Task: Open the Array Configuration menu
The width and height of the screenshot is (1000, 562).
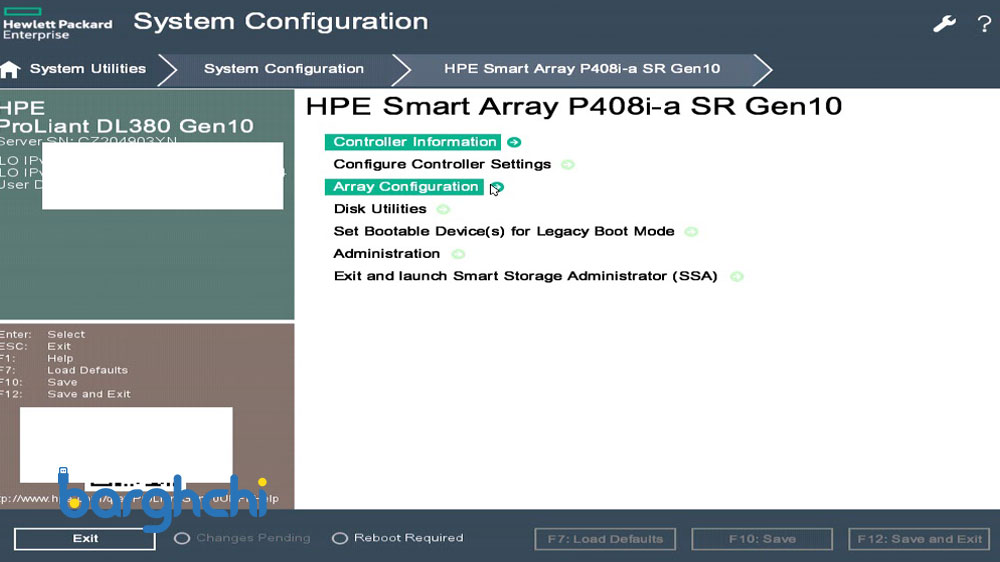Action: pos(405,187)
